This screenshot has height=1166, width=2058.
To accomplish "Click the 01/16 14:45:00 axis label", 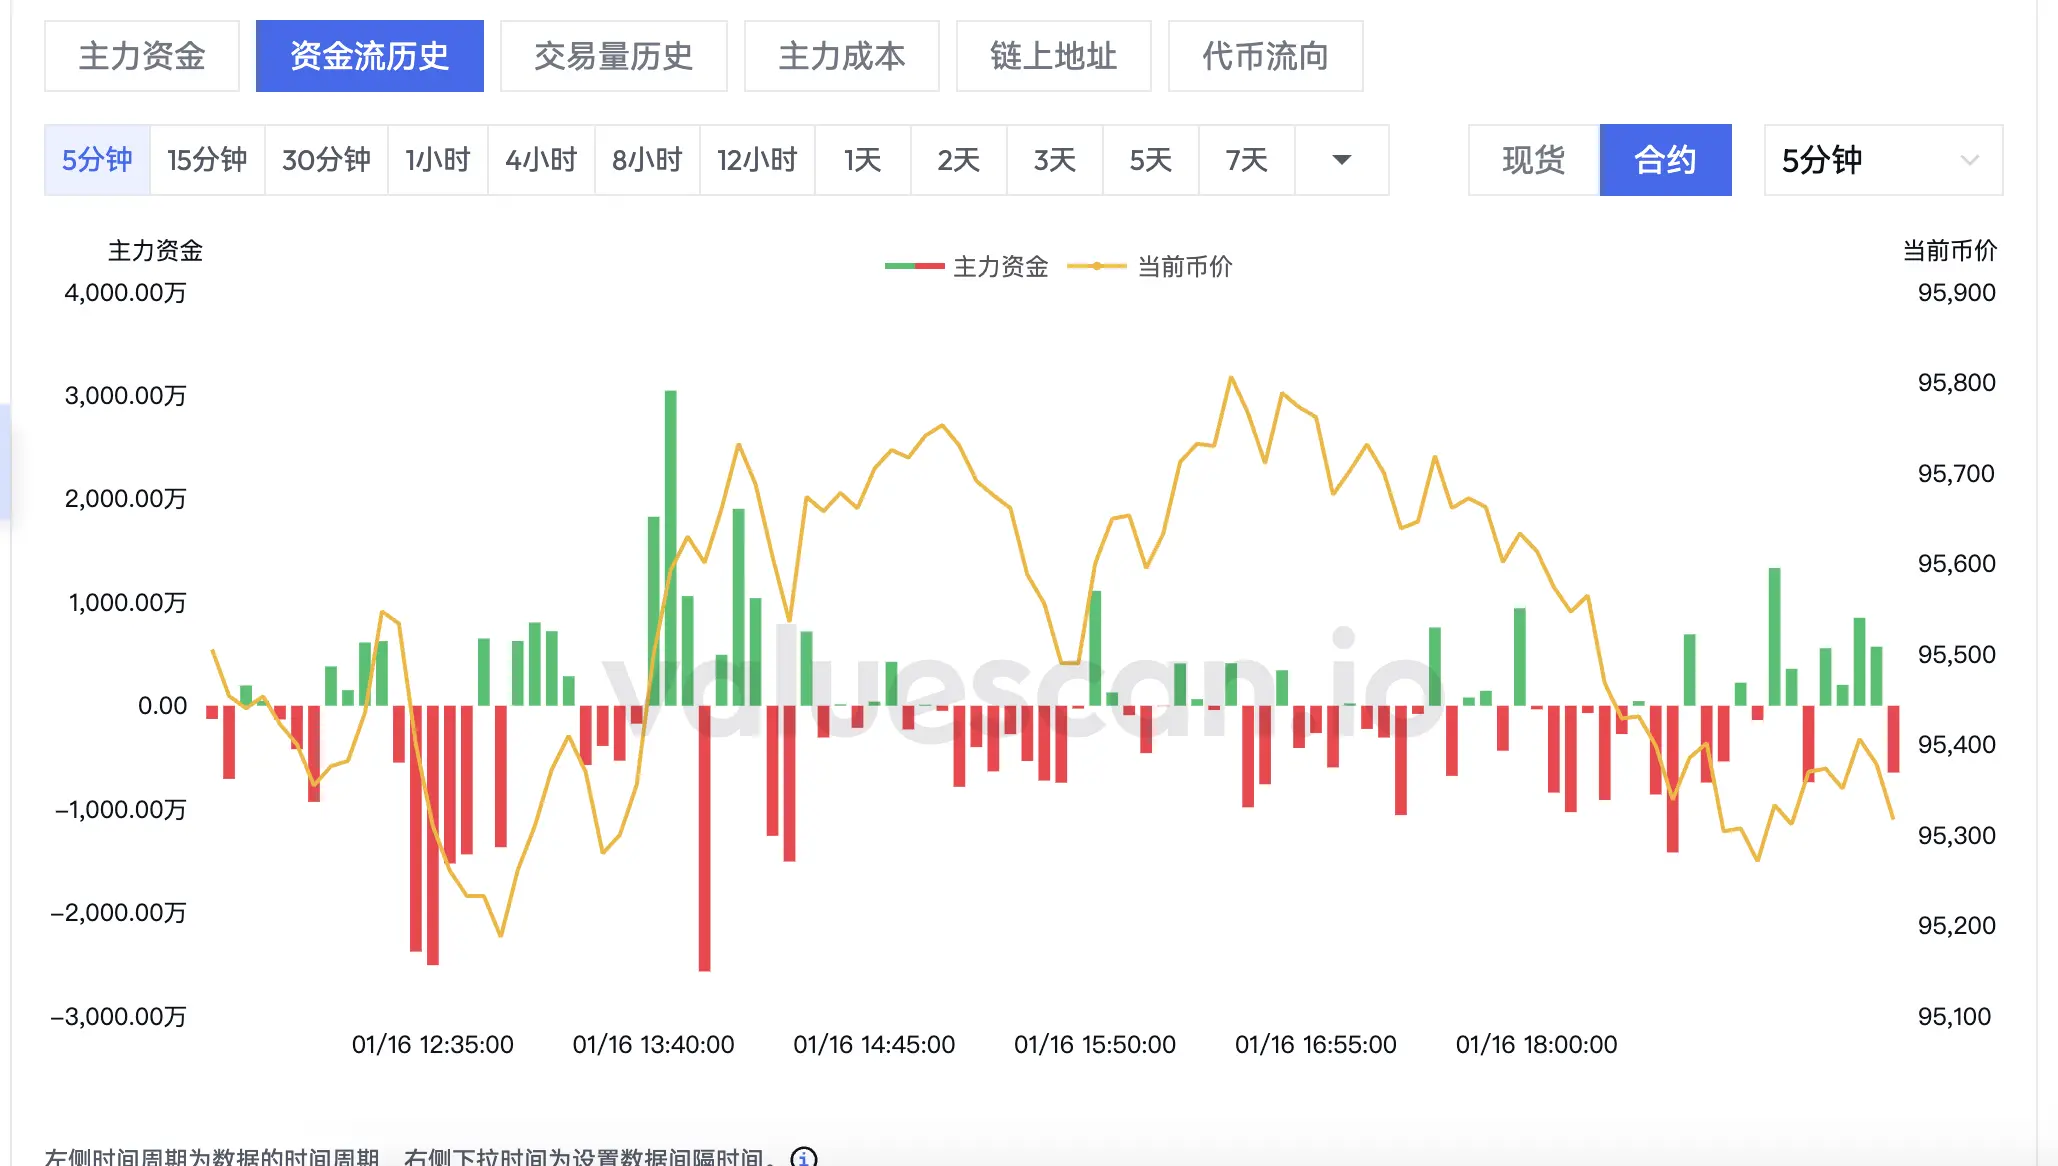I will click(x=874, y=1044).
